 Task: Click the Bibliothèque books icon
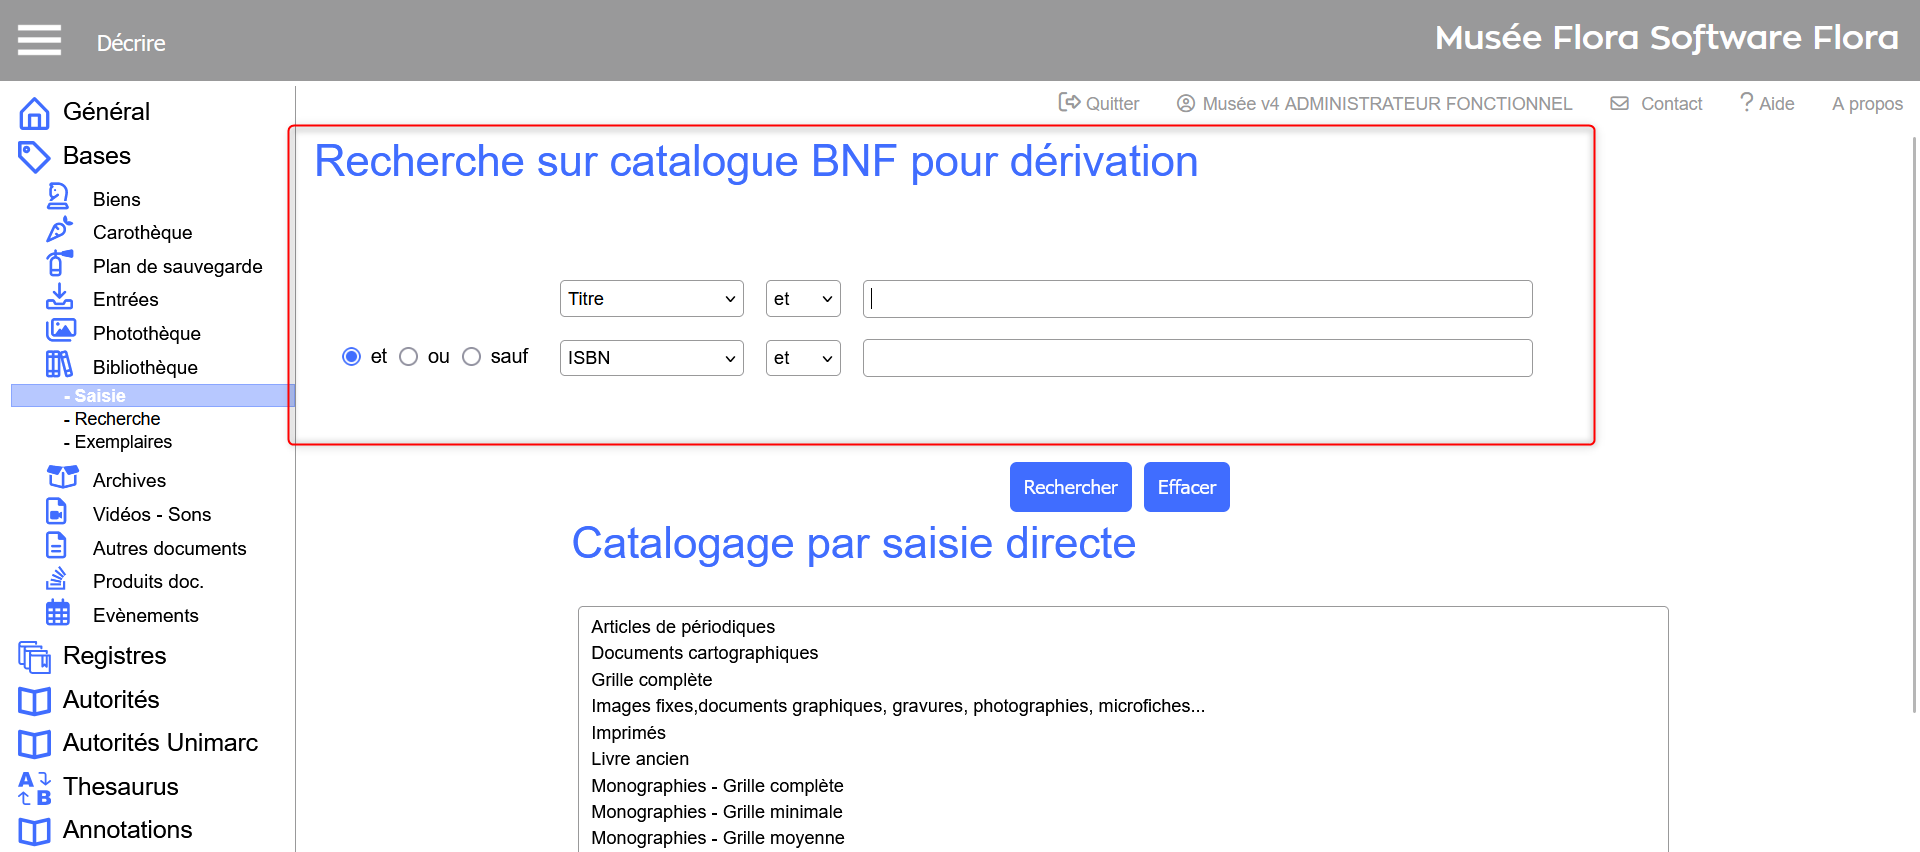click(59, 365)
